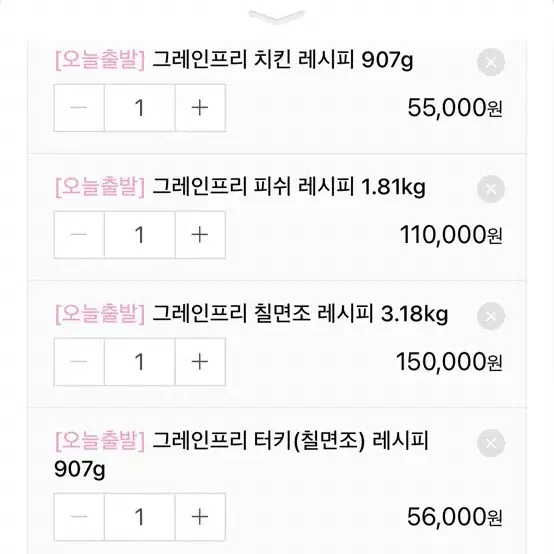Remove 치킨 레시피 907g item with X
554x554 pixels.
[x=491, y=62]
